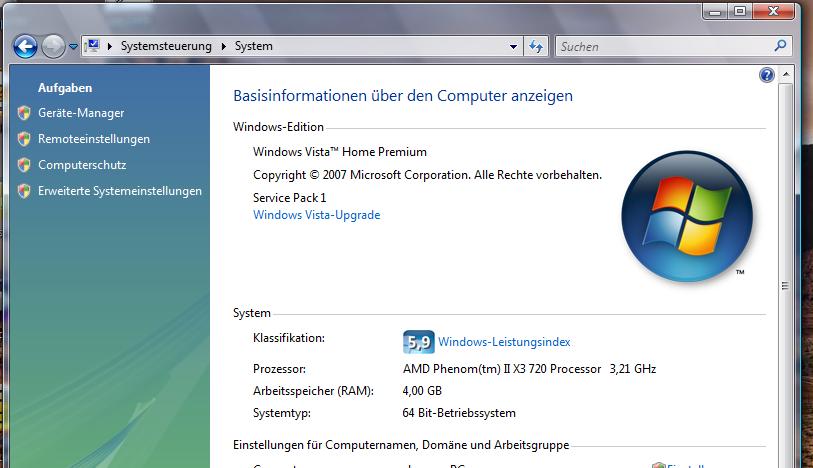Expand the arrow before Systemsteuerung
The height and width of the screenshot is (468, 813).
coord(109,46)
